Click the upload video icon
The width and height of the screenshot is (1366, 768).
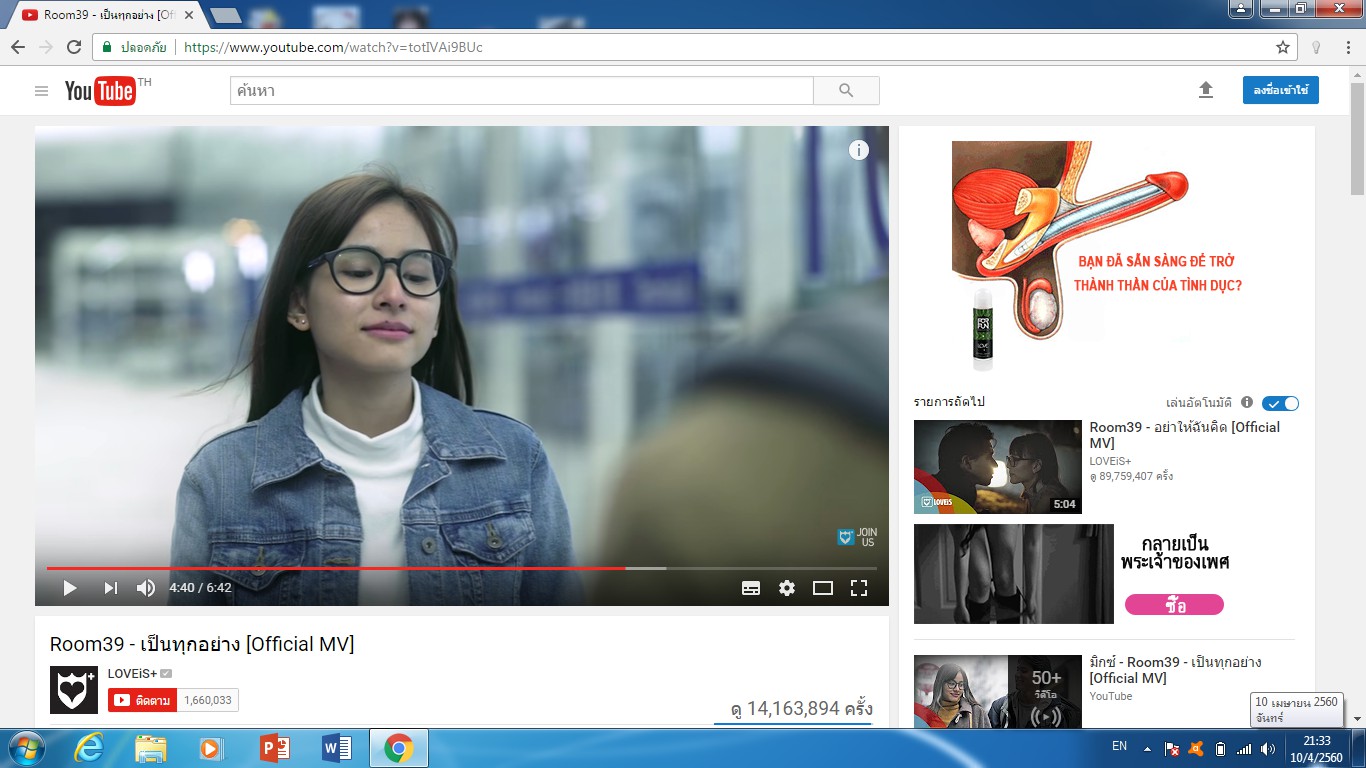pyautogui.click(x=1206, y=90)
